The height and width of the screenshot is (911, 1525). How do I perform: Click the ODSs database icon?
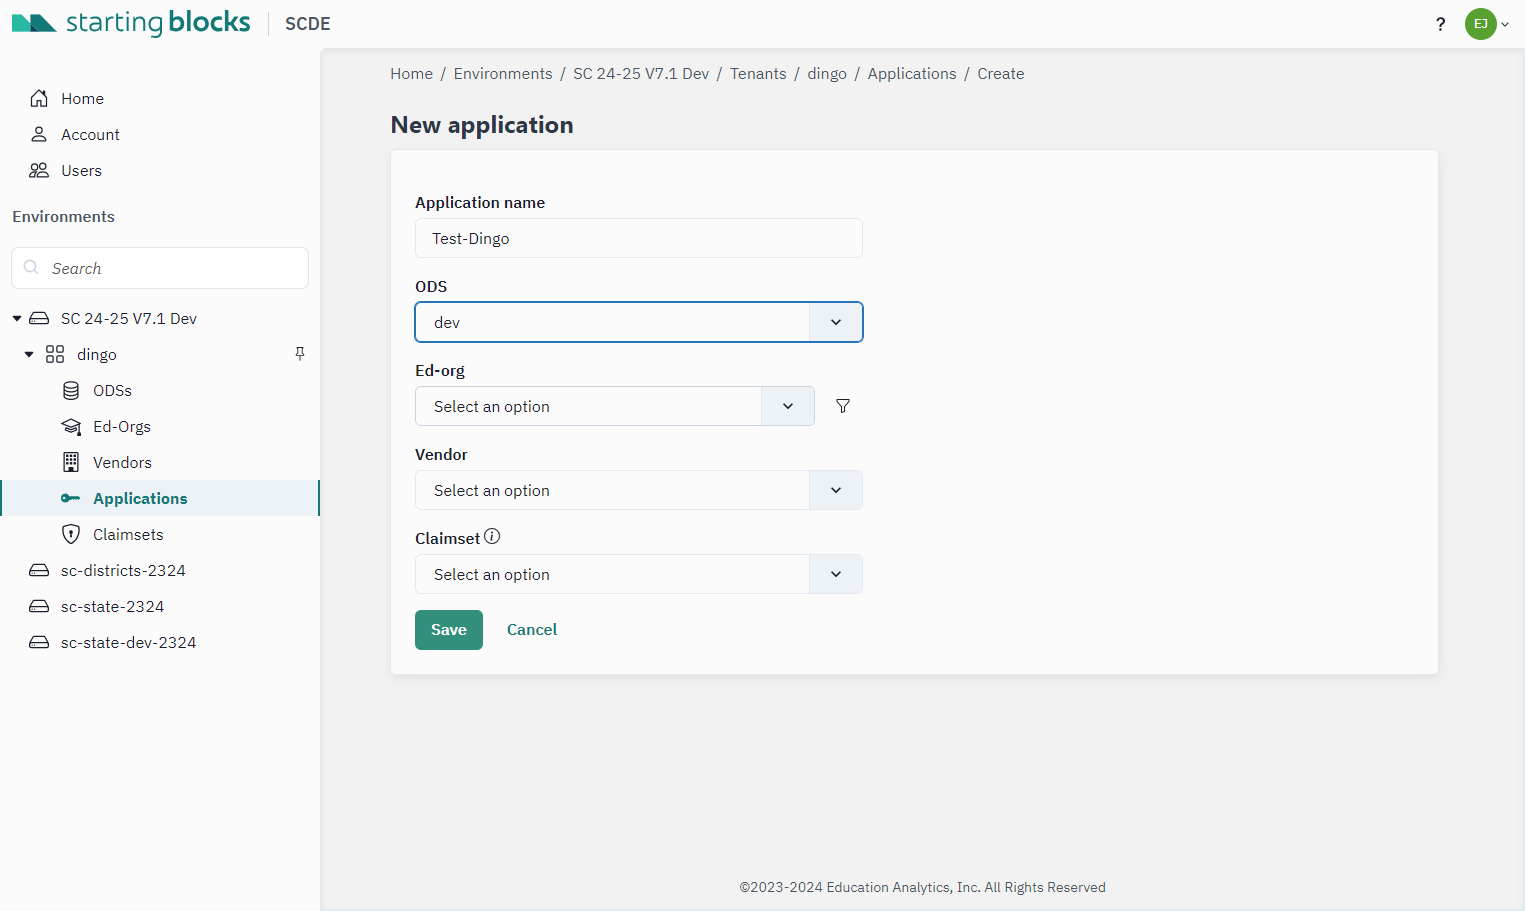[71, 390]
